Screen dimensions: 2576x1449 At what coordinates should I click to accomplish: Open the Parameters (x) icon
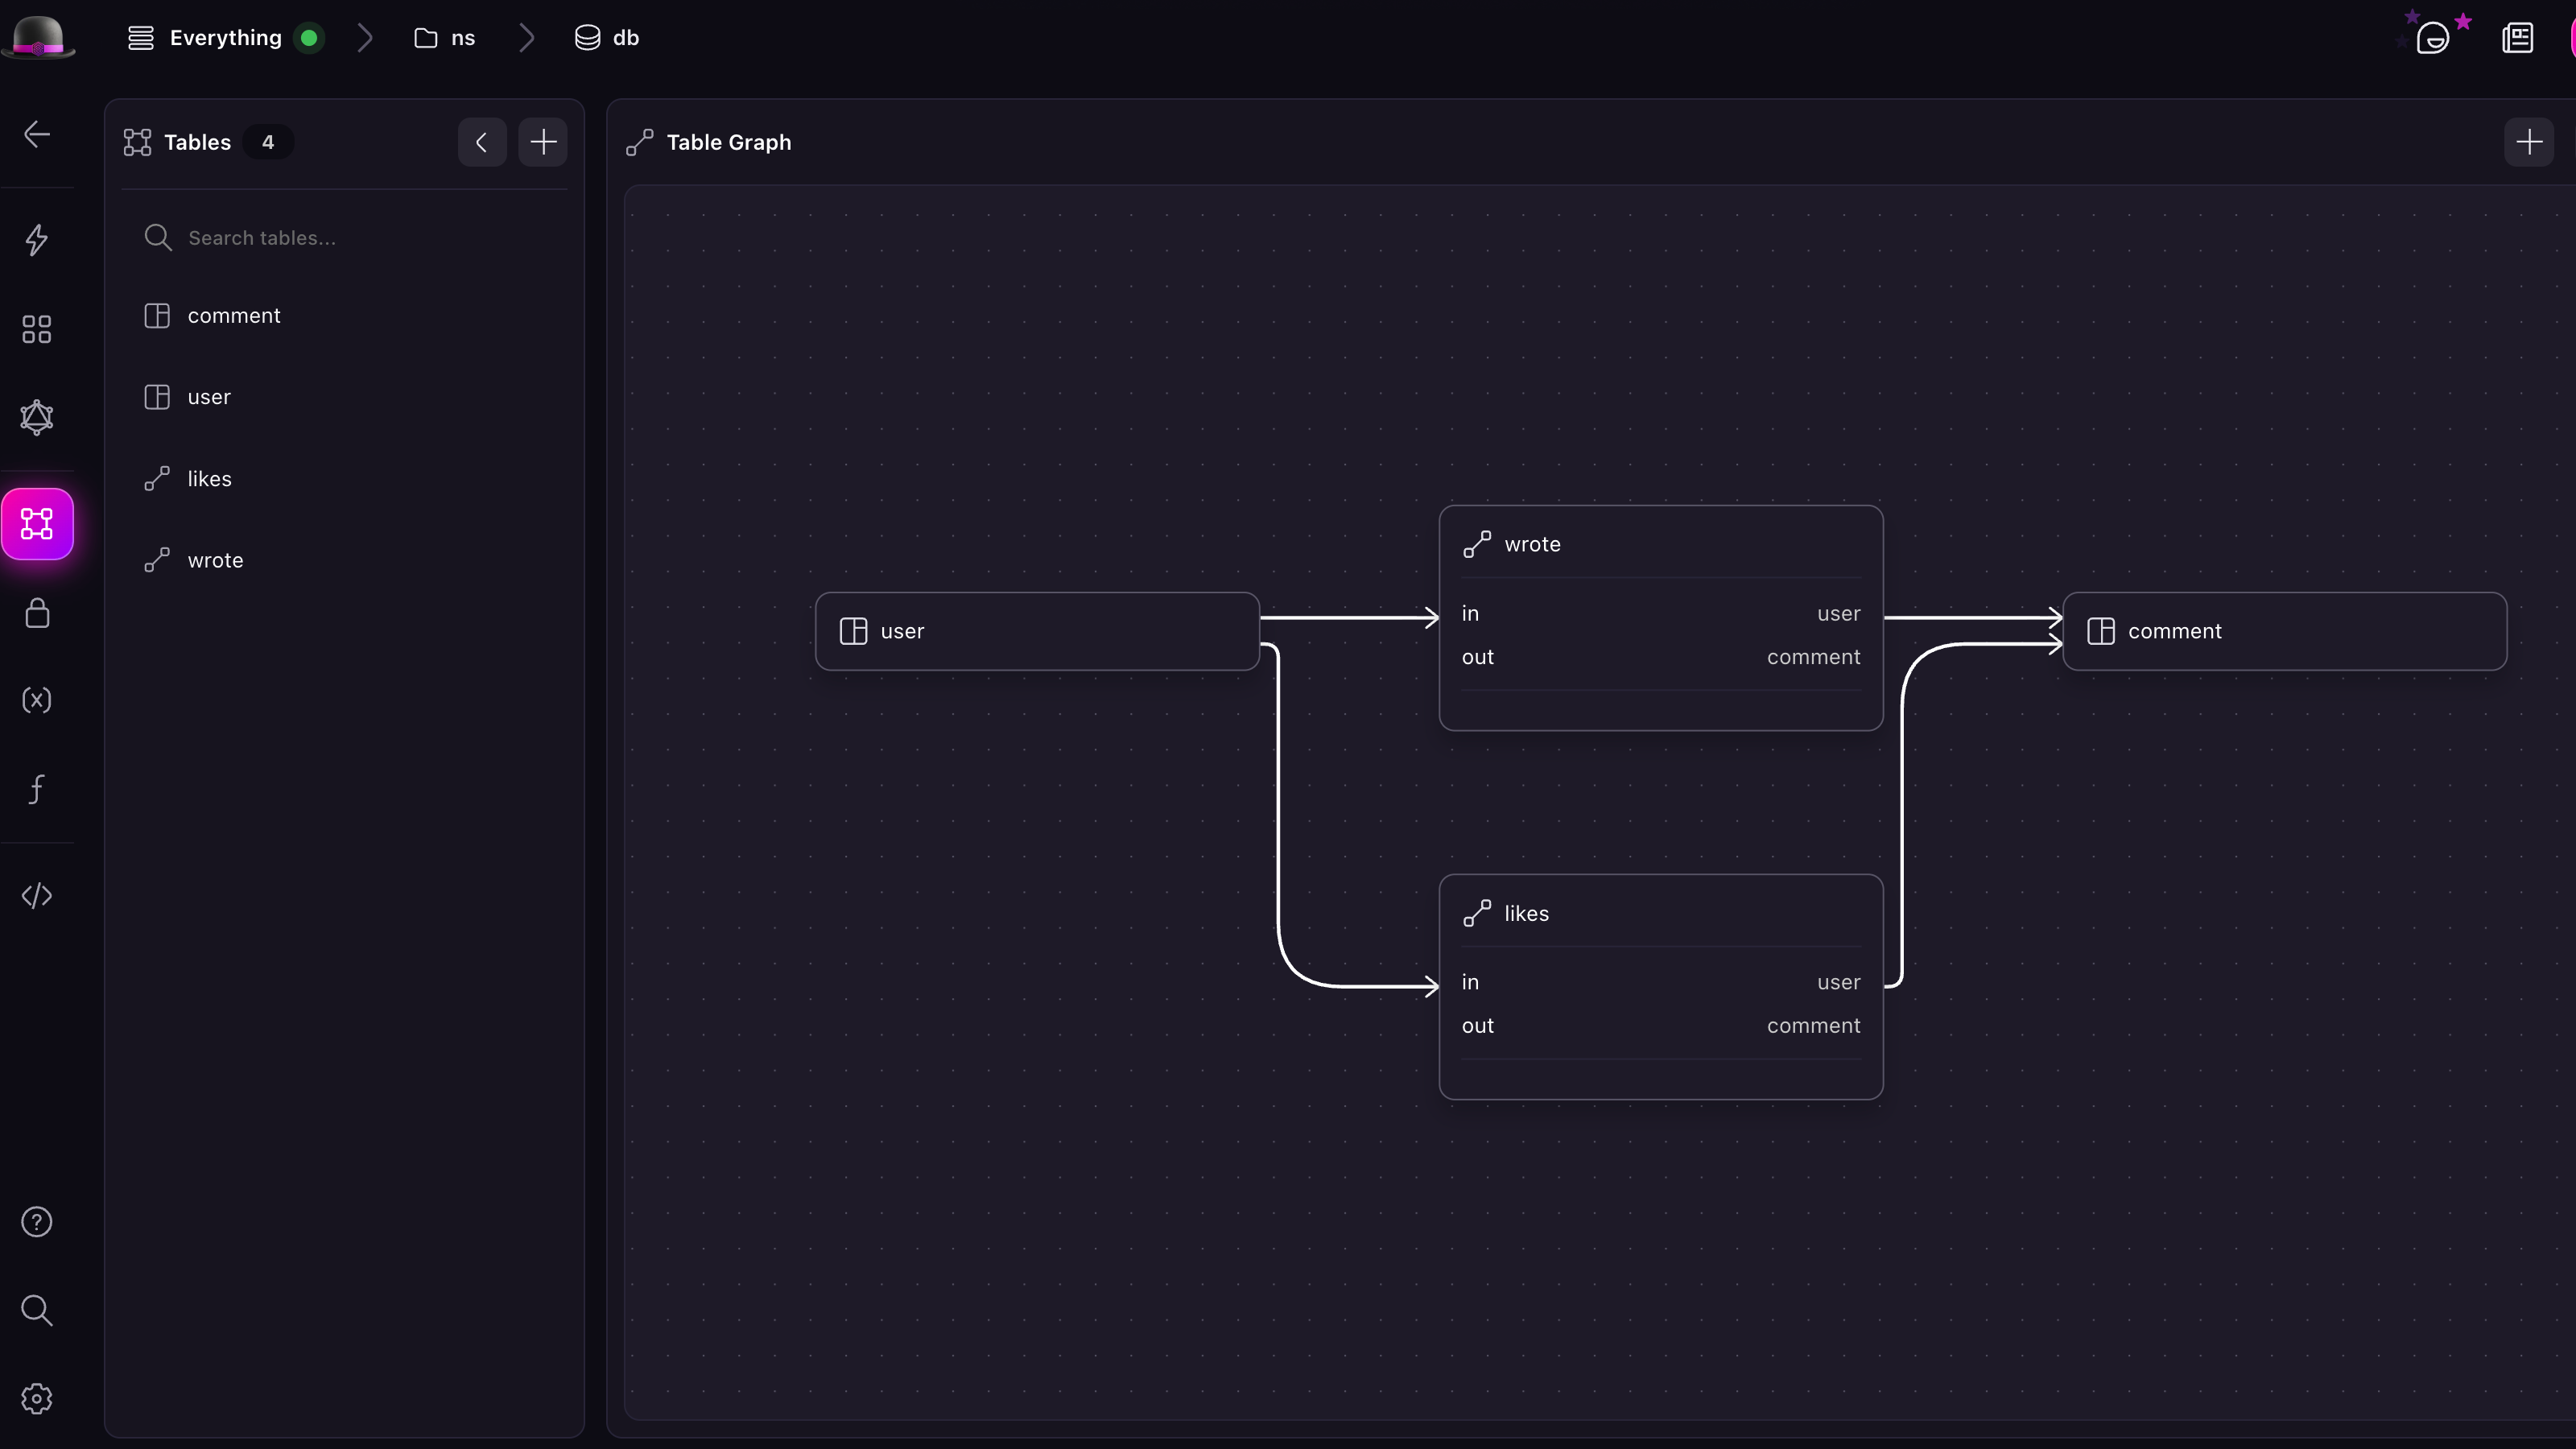(37, 700)
